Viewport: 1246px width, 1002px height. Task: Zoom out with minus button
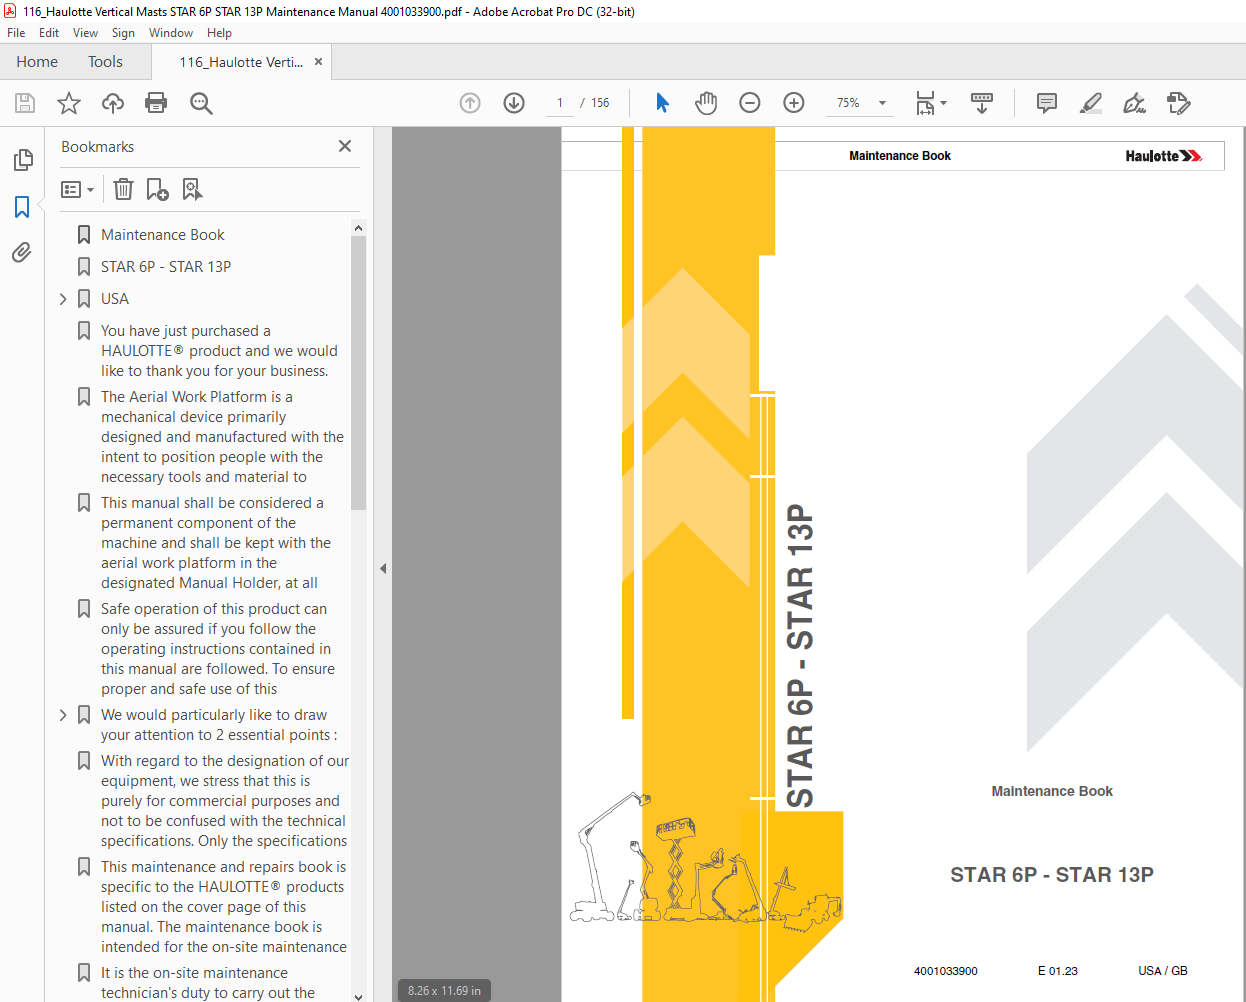pos(750,103)
